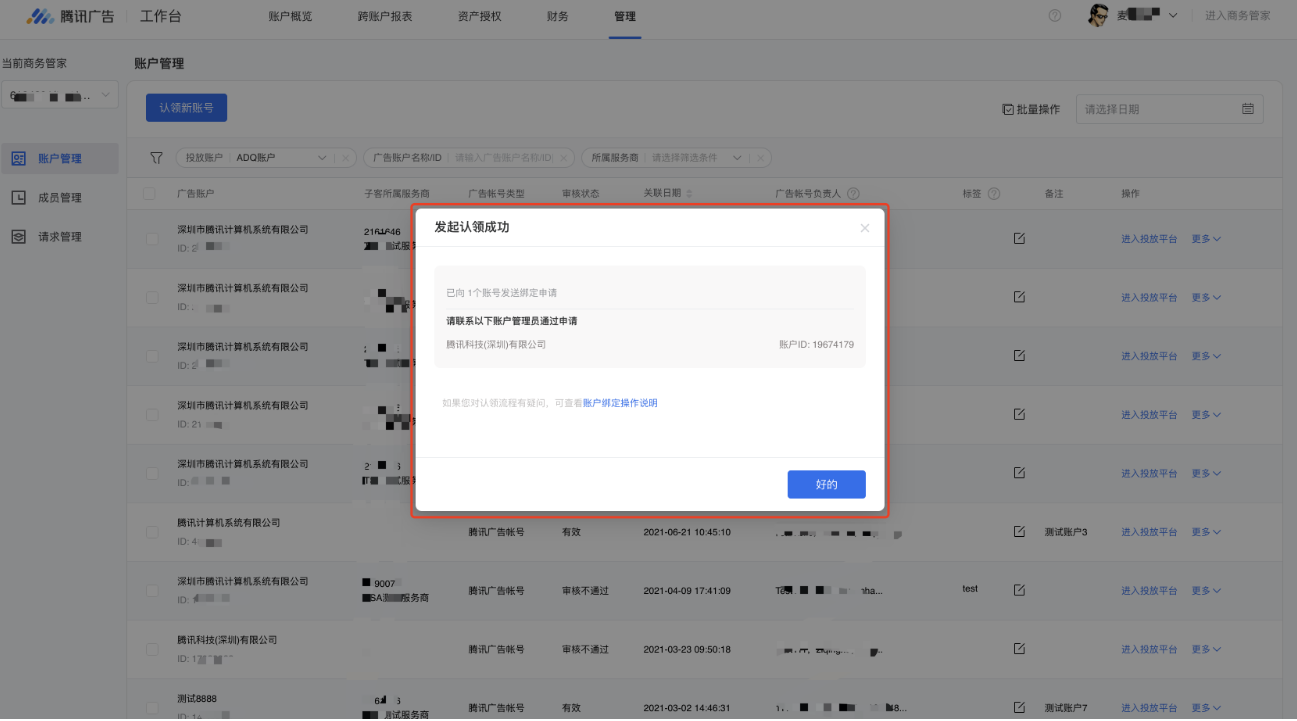Remove the 投放账户 filter with its X
1297x721 pixels.
point(345,158)
